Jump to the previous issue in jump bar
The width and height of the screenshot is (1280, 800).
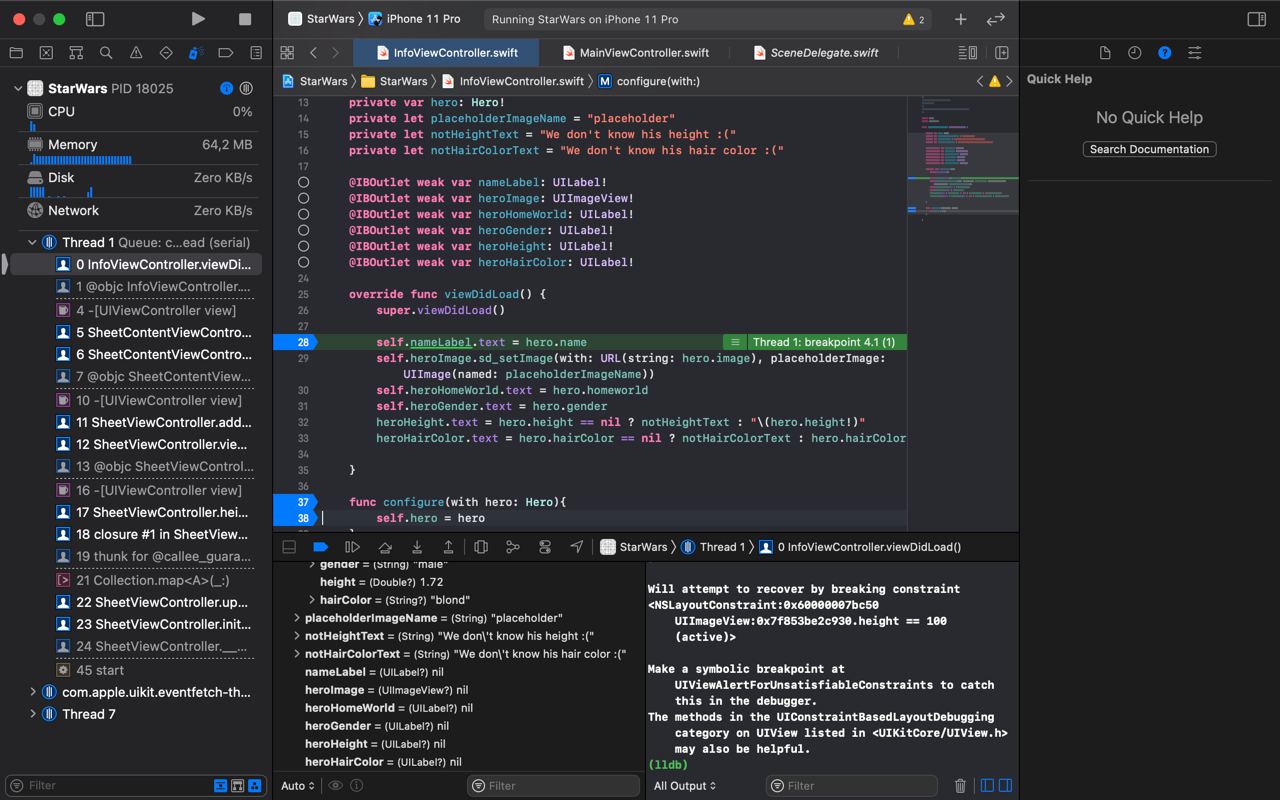tap(980, 81)
